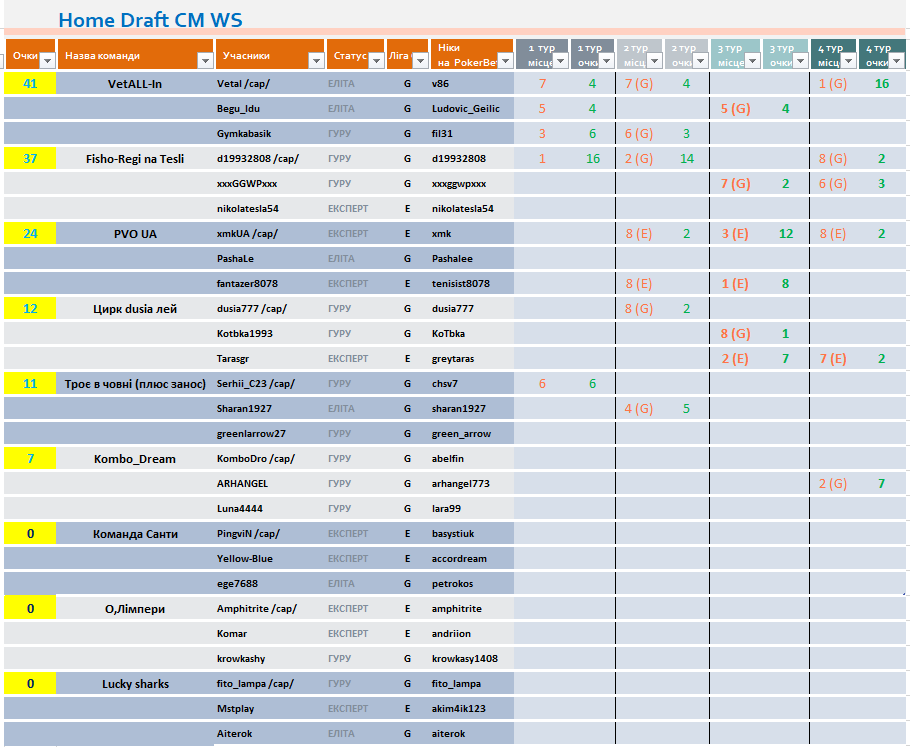Select the VetALL-In team name cell
Viewport: 910px width, 747px height.
point(135,84)
